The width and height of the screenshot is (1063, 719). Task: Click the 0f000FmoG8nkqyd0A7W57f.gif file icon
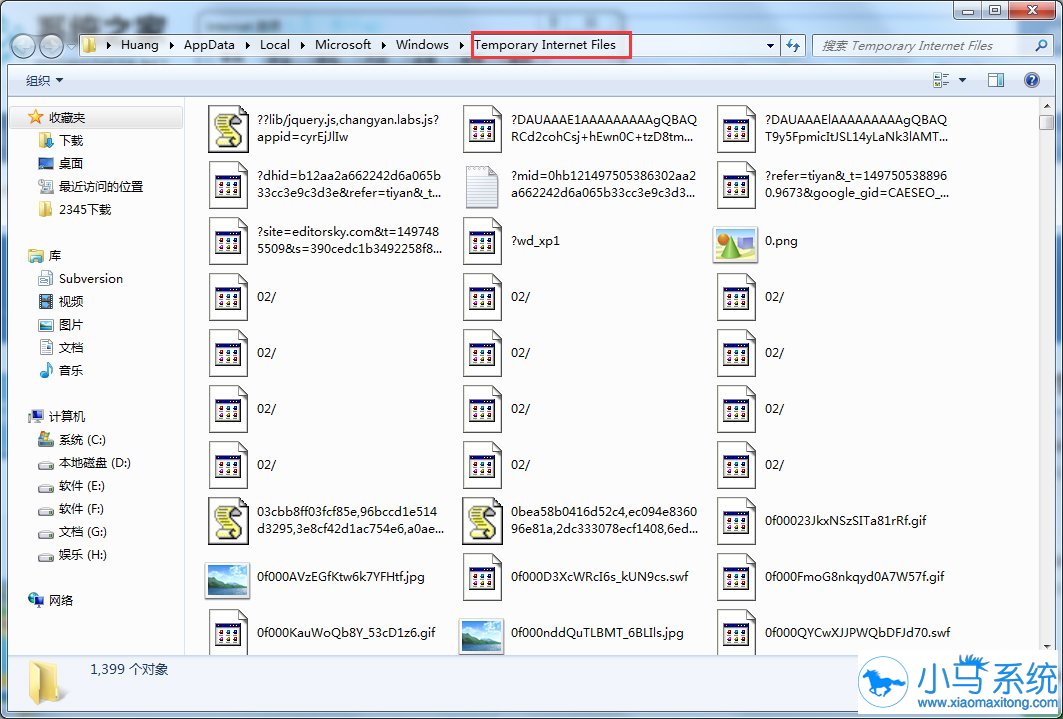[x=736, y=577]
